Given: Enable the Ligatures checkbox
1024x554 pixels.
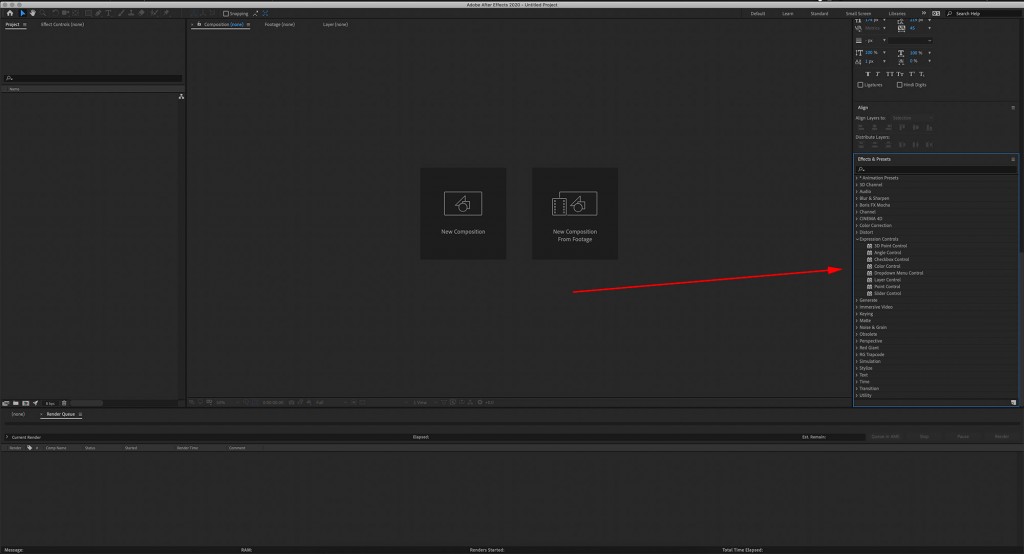Looking at the screenshot, I should (x=860, y=85).
